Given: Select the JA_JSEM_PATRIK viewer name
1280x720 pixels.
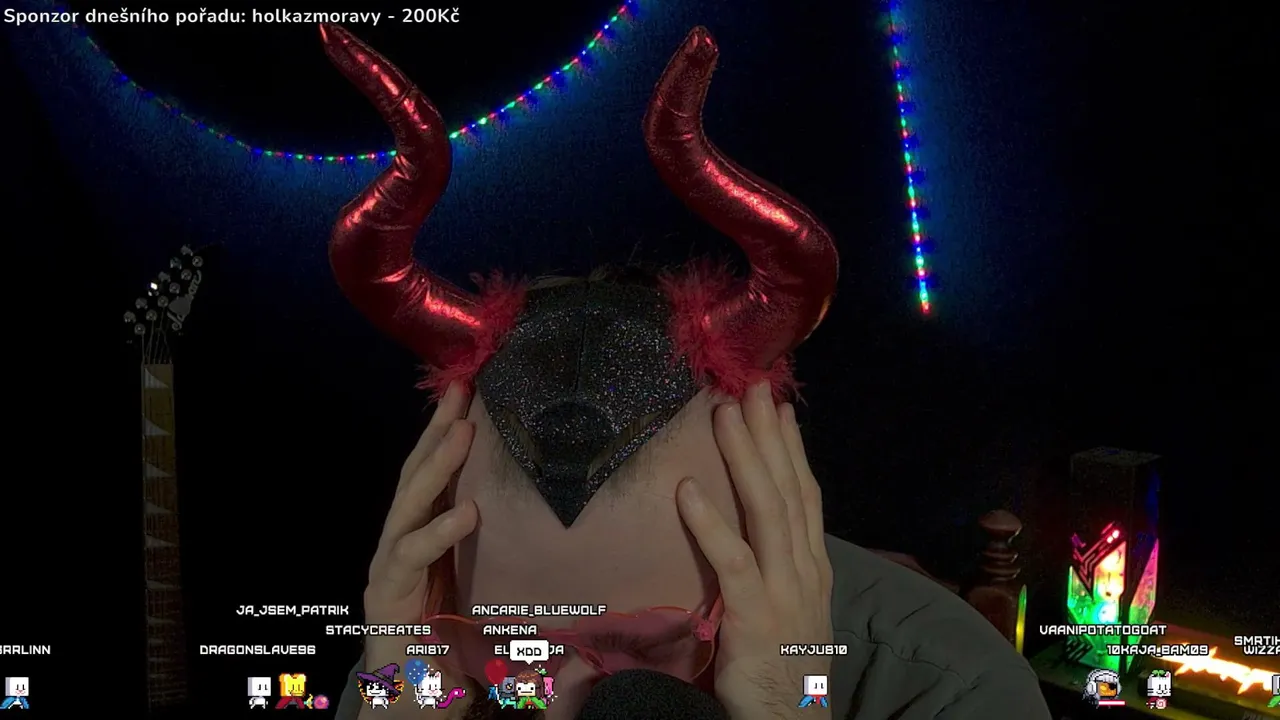Looking at the screenshot, I should pos(292,610).
